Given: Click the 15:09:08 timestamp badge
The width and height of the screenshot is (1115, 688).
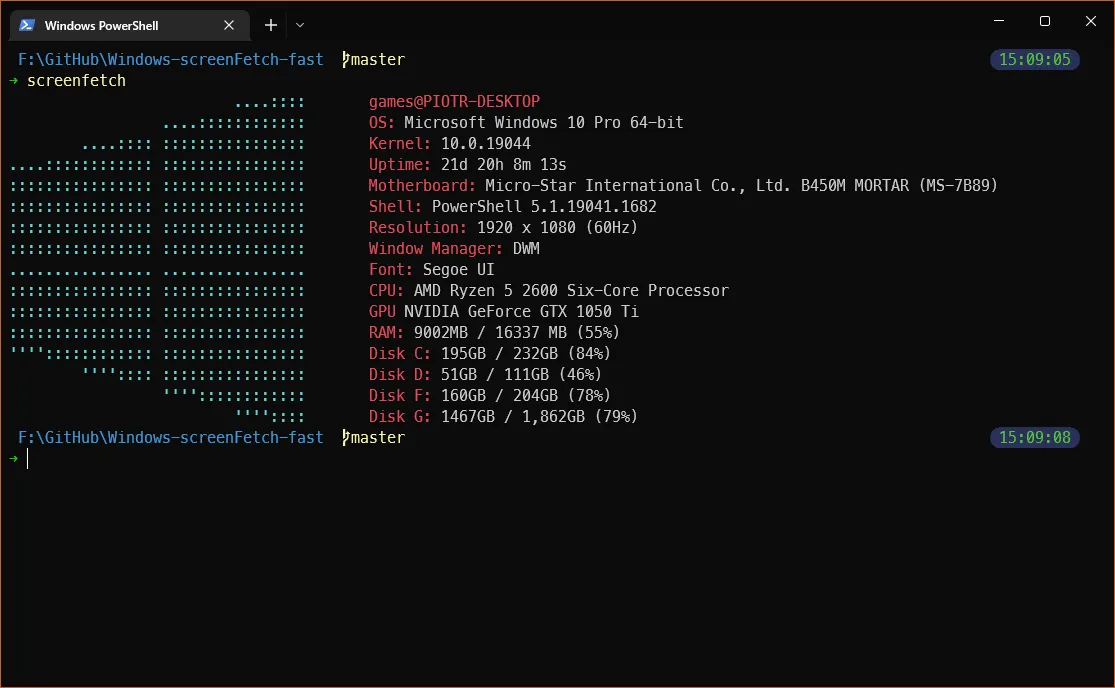Looking at the screenshot, I should (1035, 438).
